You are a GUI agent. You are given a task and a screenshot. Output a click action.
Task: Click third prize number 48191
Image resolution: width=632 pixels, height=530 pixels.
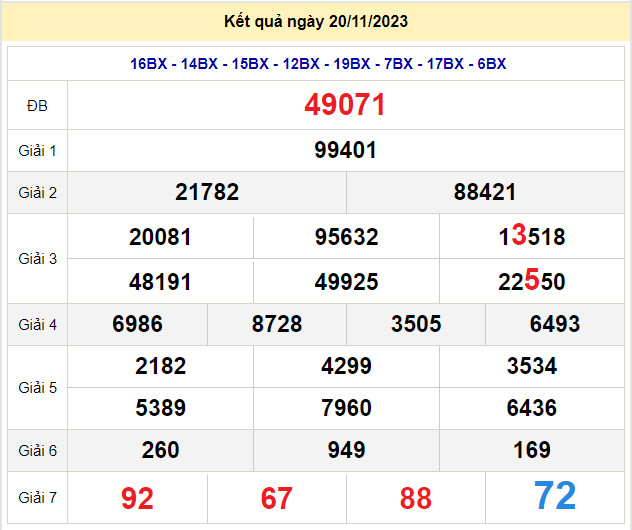(160, 281)
